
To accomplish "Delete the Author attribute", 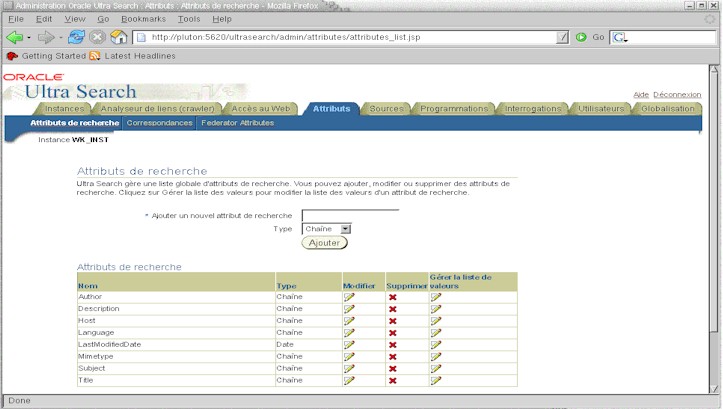I will (392, 297).
